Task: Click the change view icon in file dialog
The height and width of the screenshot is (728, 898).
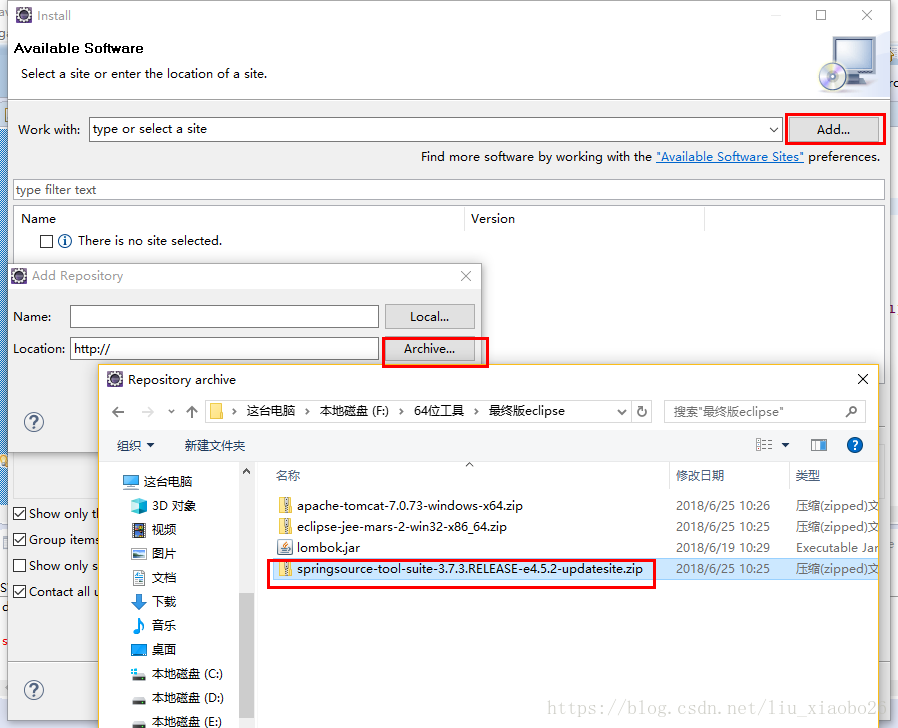Action: [x=764, y=445]
